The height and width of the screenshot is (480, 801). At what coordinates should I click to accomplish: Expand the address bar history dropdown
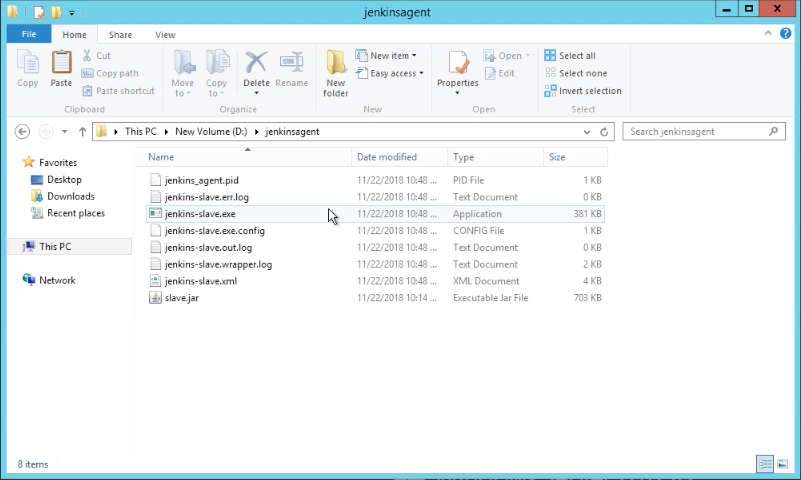(586, 132)
